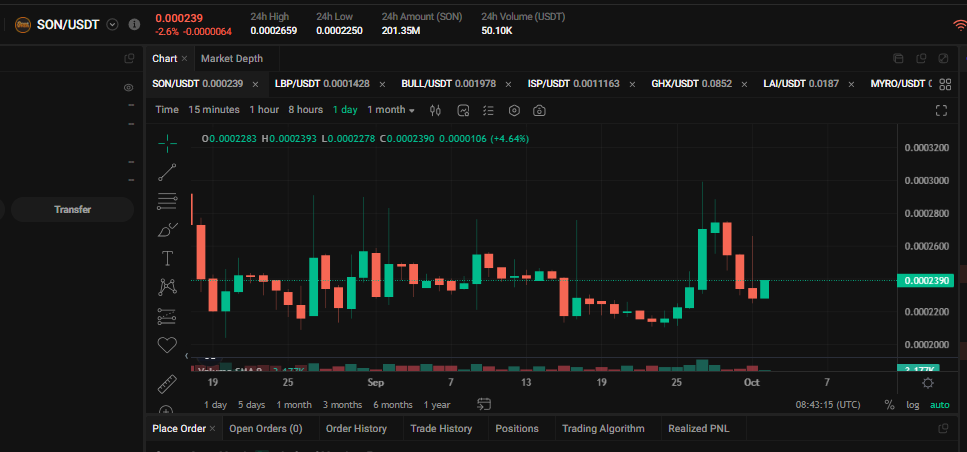Close the LAI/USDT chart tab

point(852,84)
